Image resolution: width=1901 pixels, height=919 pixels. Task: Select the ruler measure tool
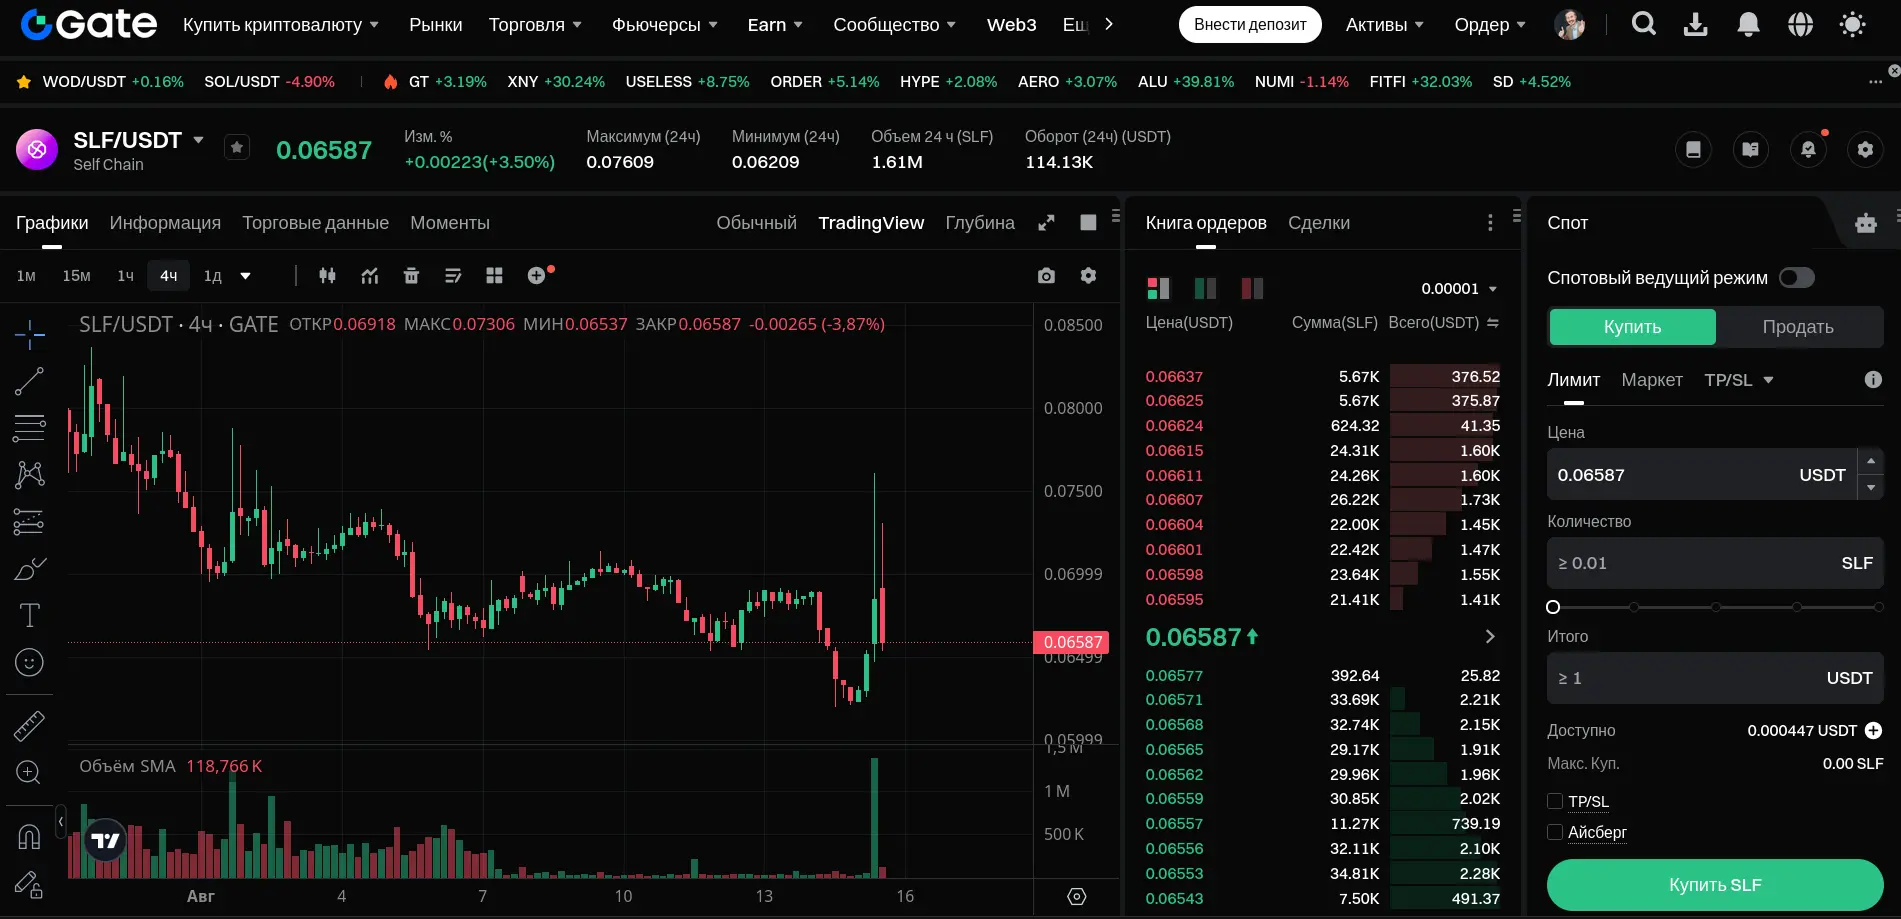30,725
